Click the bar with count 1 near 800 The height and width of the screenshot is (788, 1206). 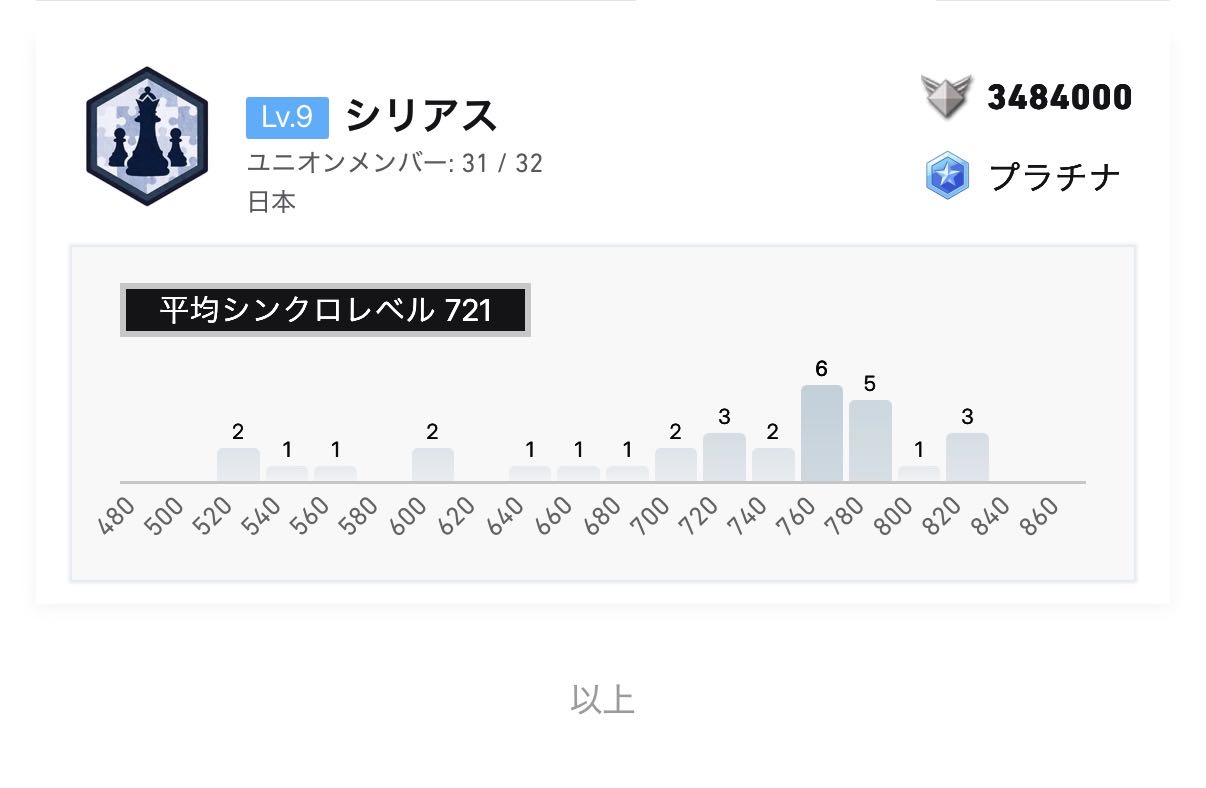click(x=918, y=474)
